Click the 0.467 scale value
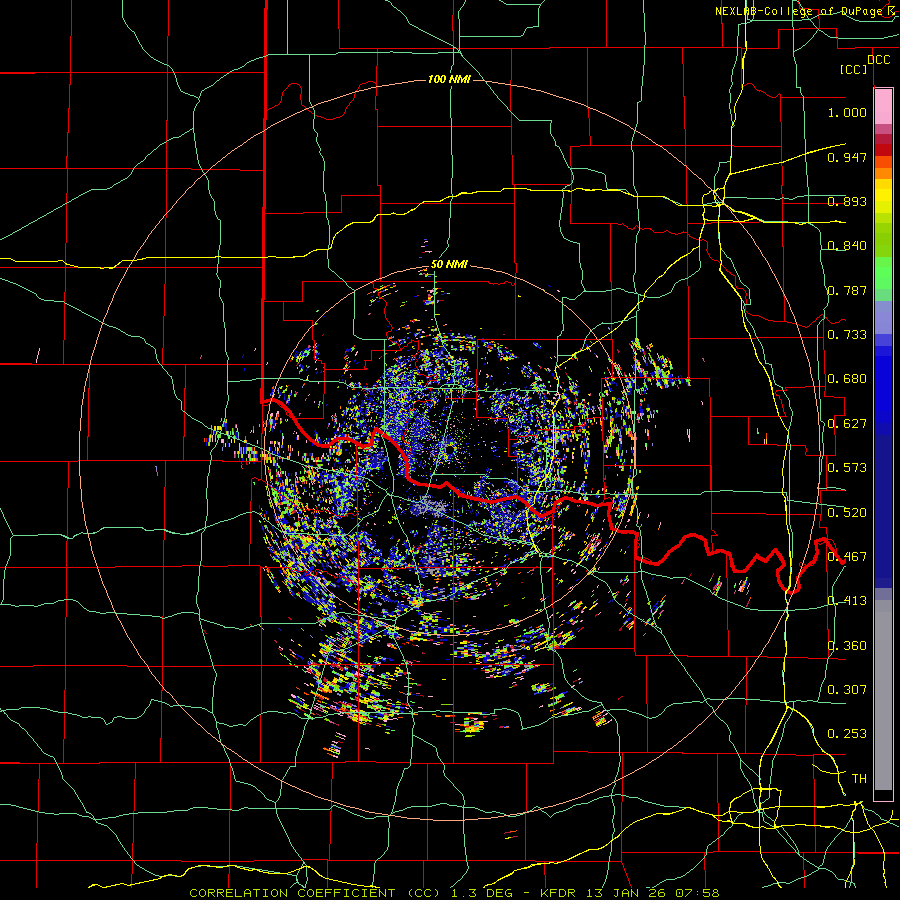 [x=847, y=557]
